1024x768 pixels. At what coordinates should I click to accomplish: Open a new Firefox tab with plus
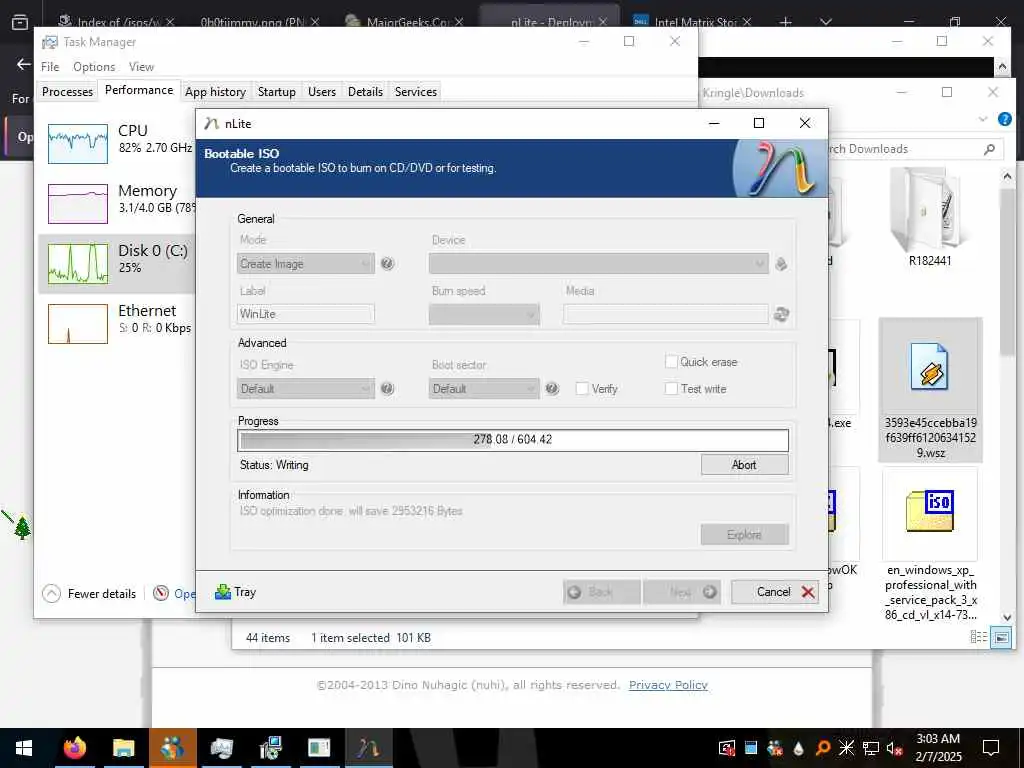(x=786, y=22)
